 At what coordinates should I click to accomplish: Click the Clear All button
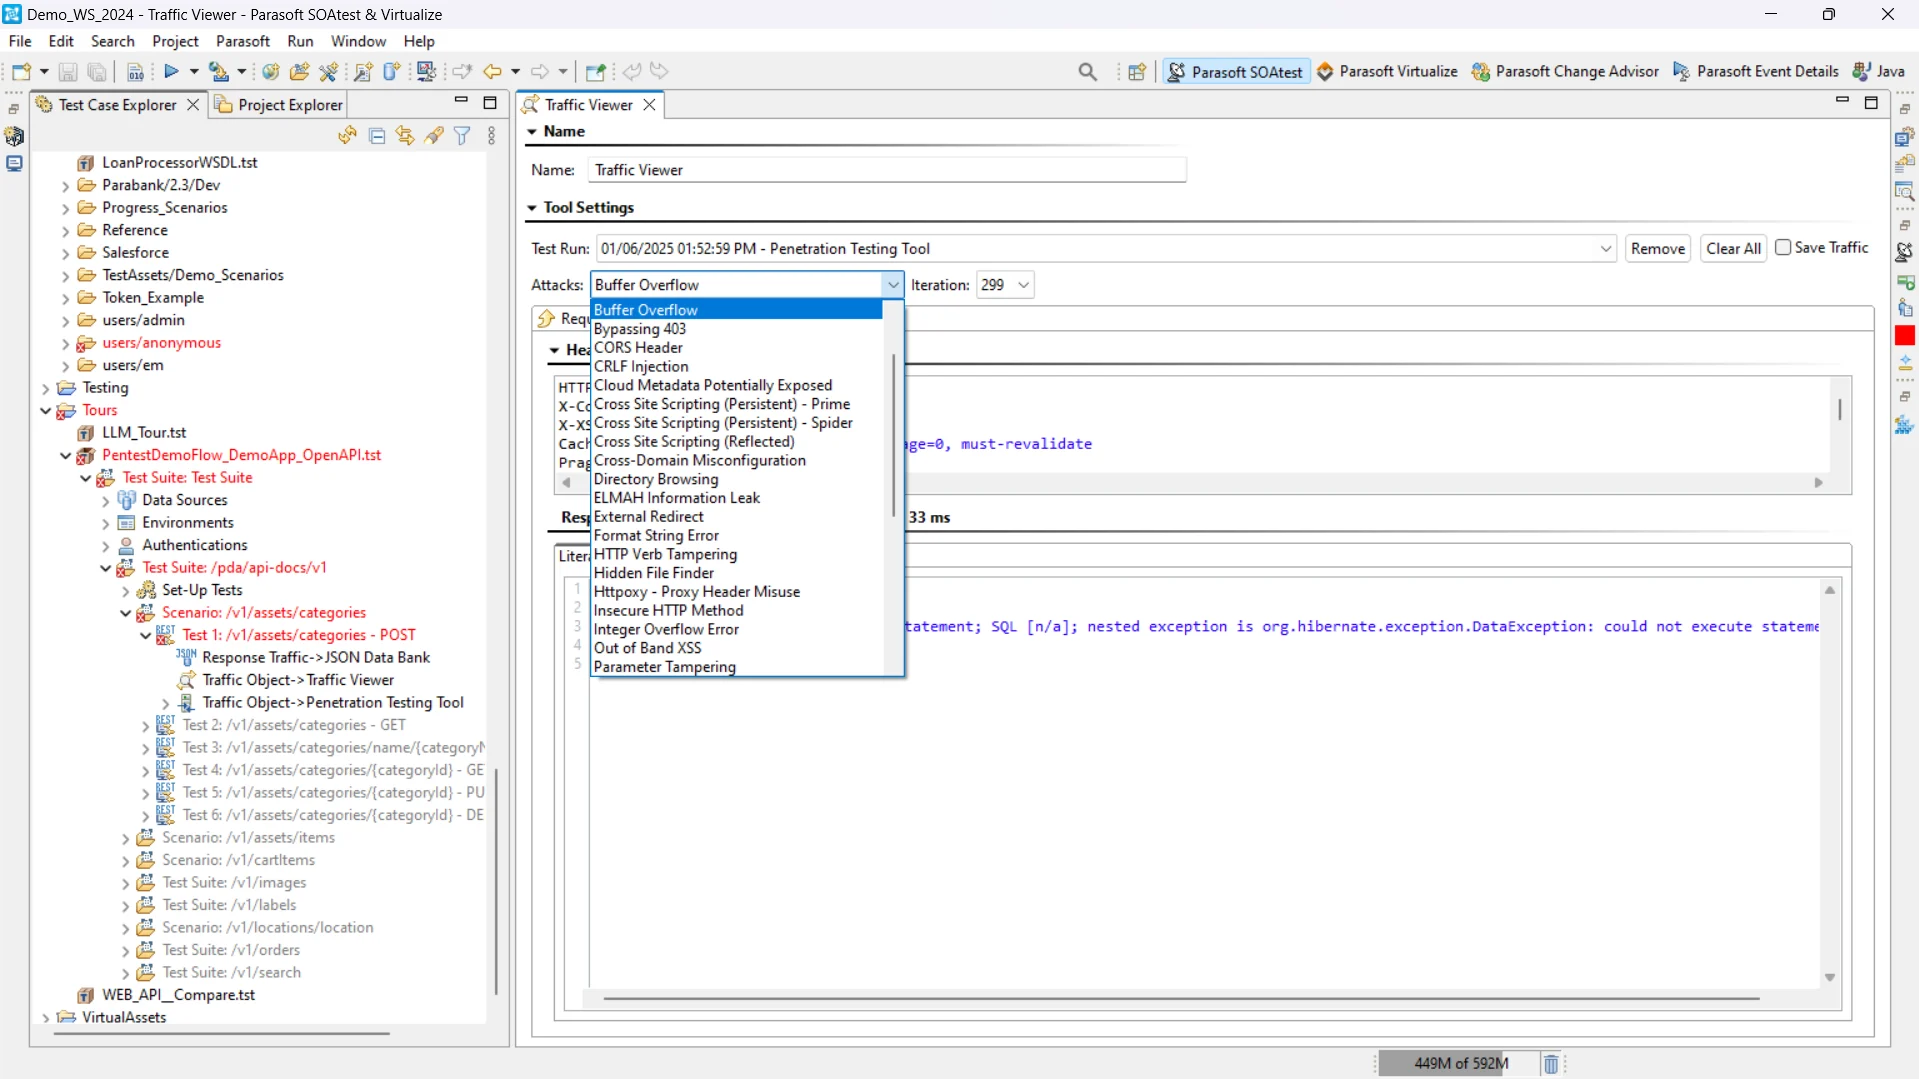(x=1733, y=249)
